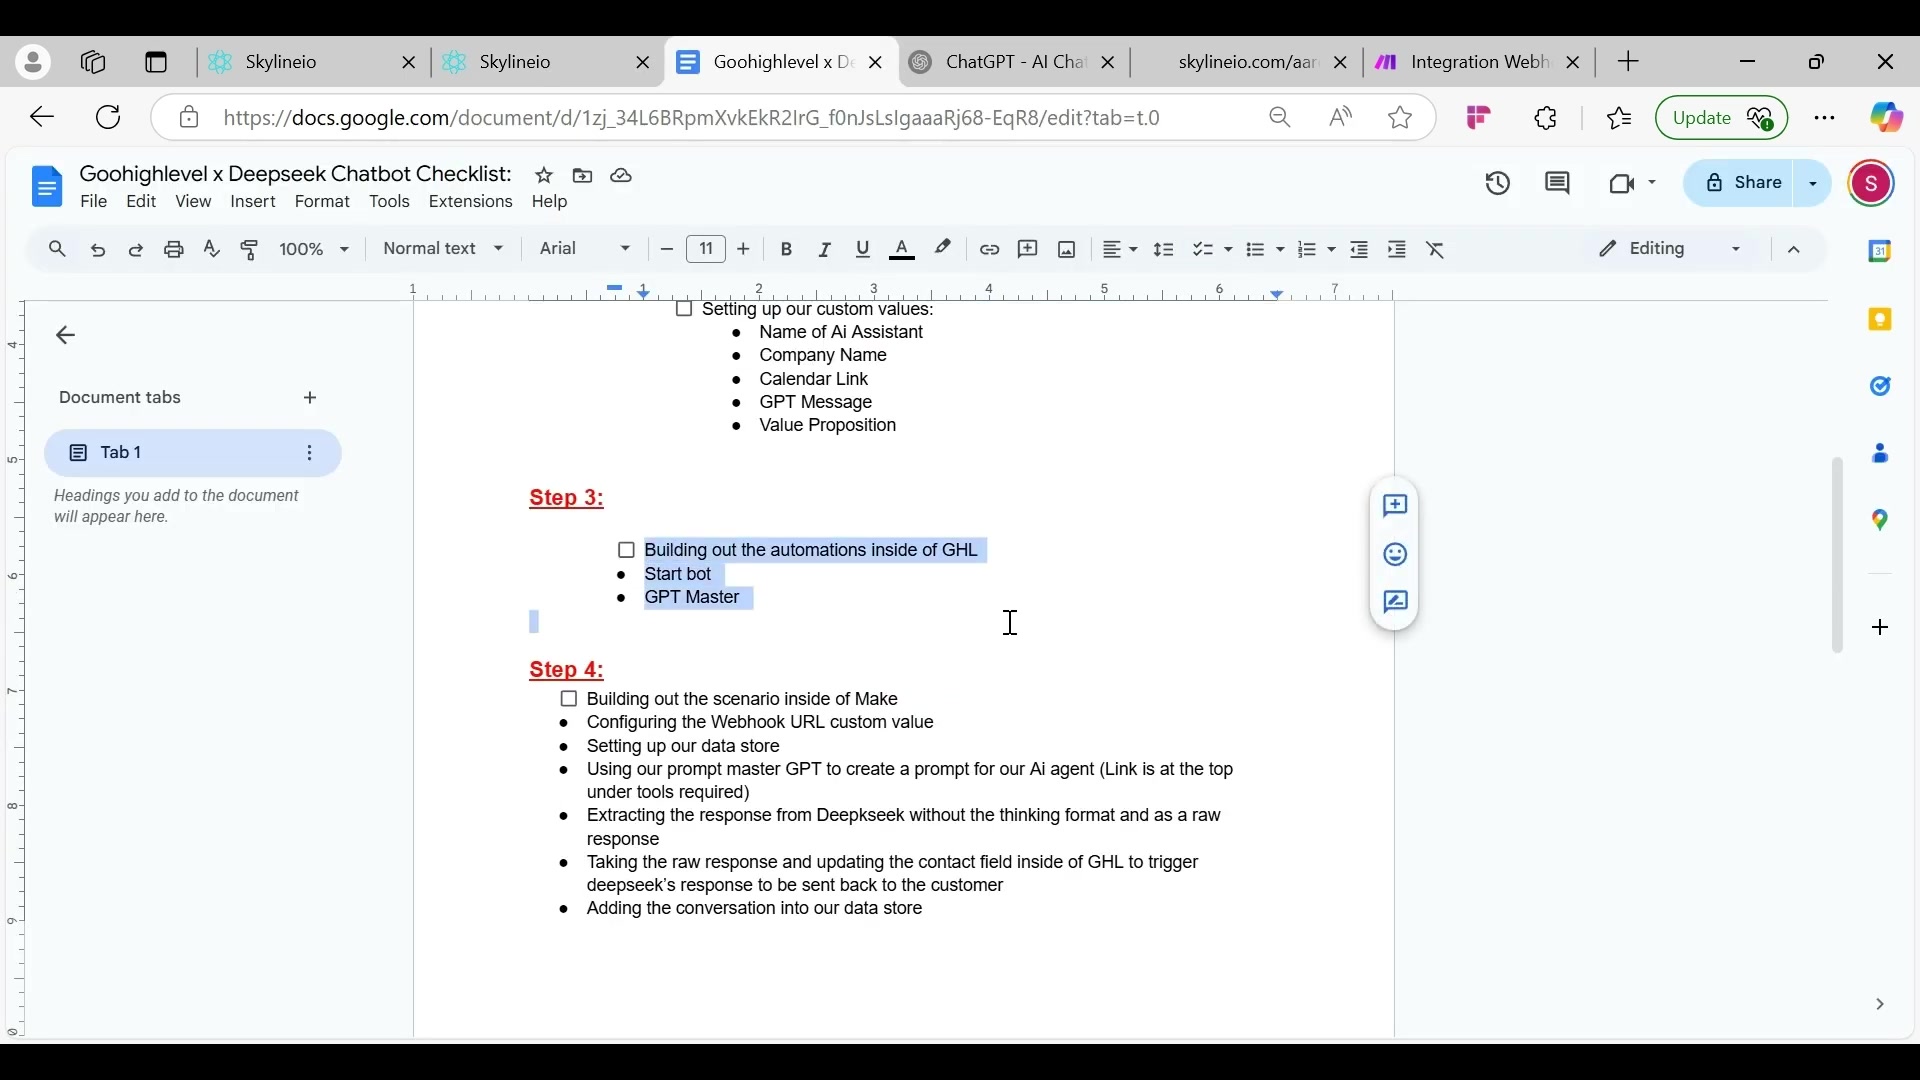The image size is (1920, 1080).
Task: Add margin comment to selection
Action: 1396,507
